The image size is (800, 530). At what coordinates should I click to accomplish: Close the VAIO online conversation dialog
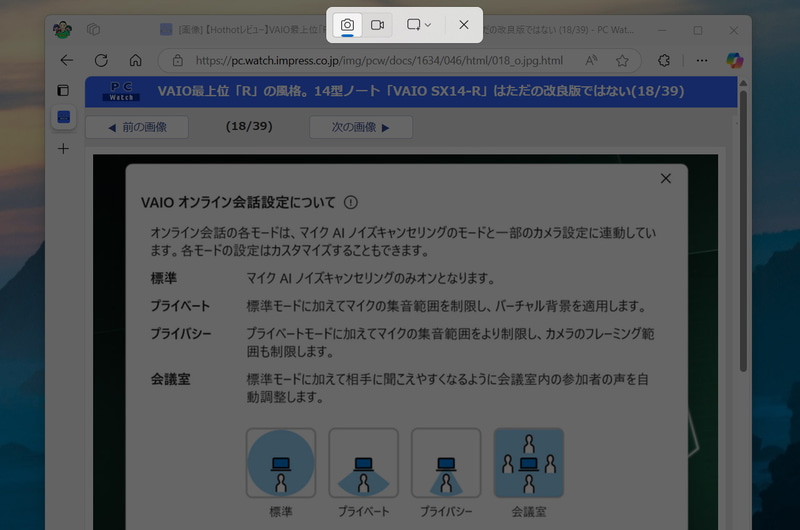tap(665, 179)
